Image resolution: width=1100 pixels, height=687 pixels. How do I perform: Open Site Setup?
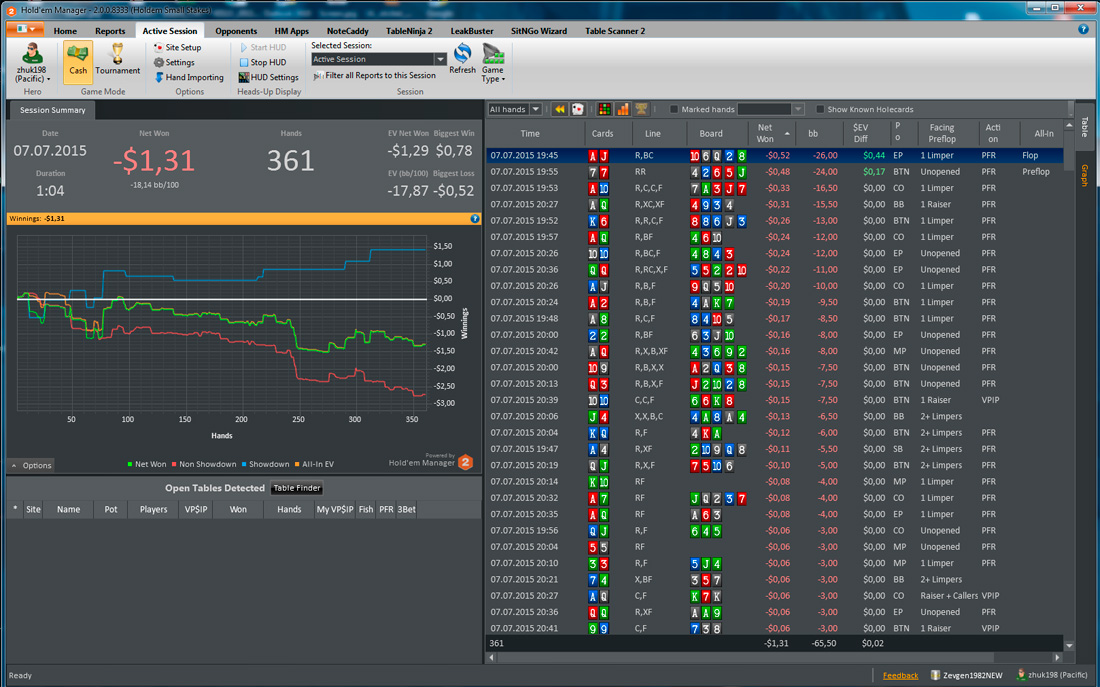point(177,47)
